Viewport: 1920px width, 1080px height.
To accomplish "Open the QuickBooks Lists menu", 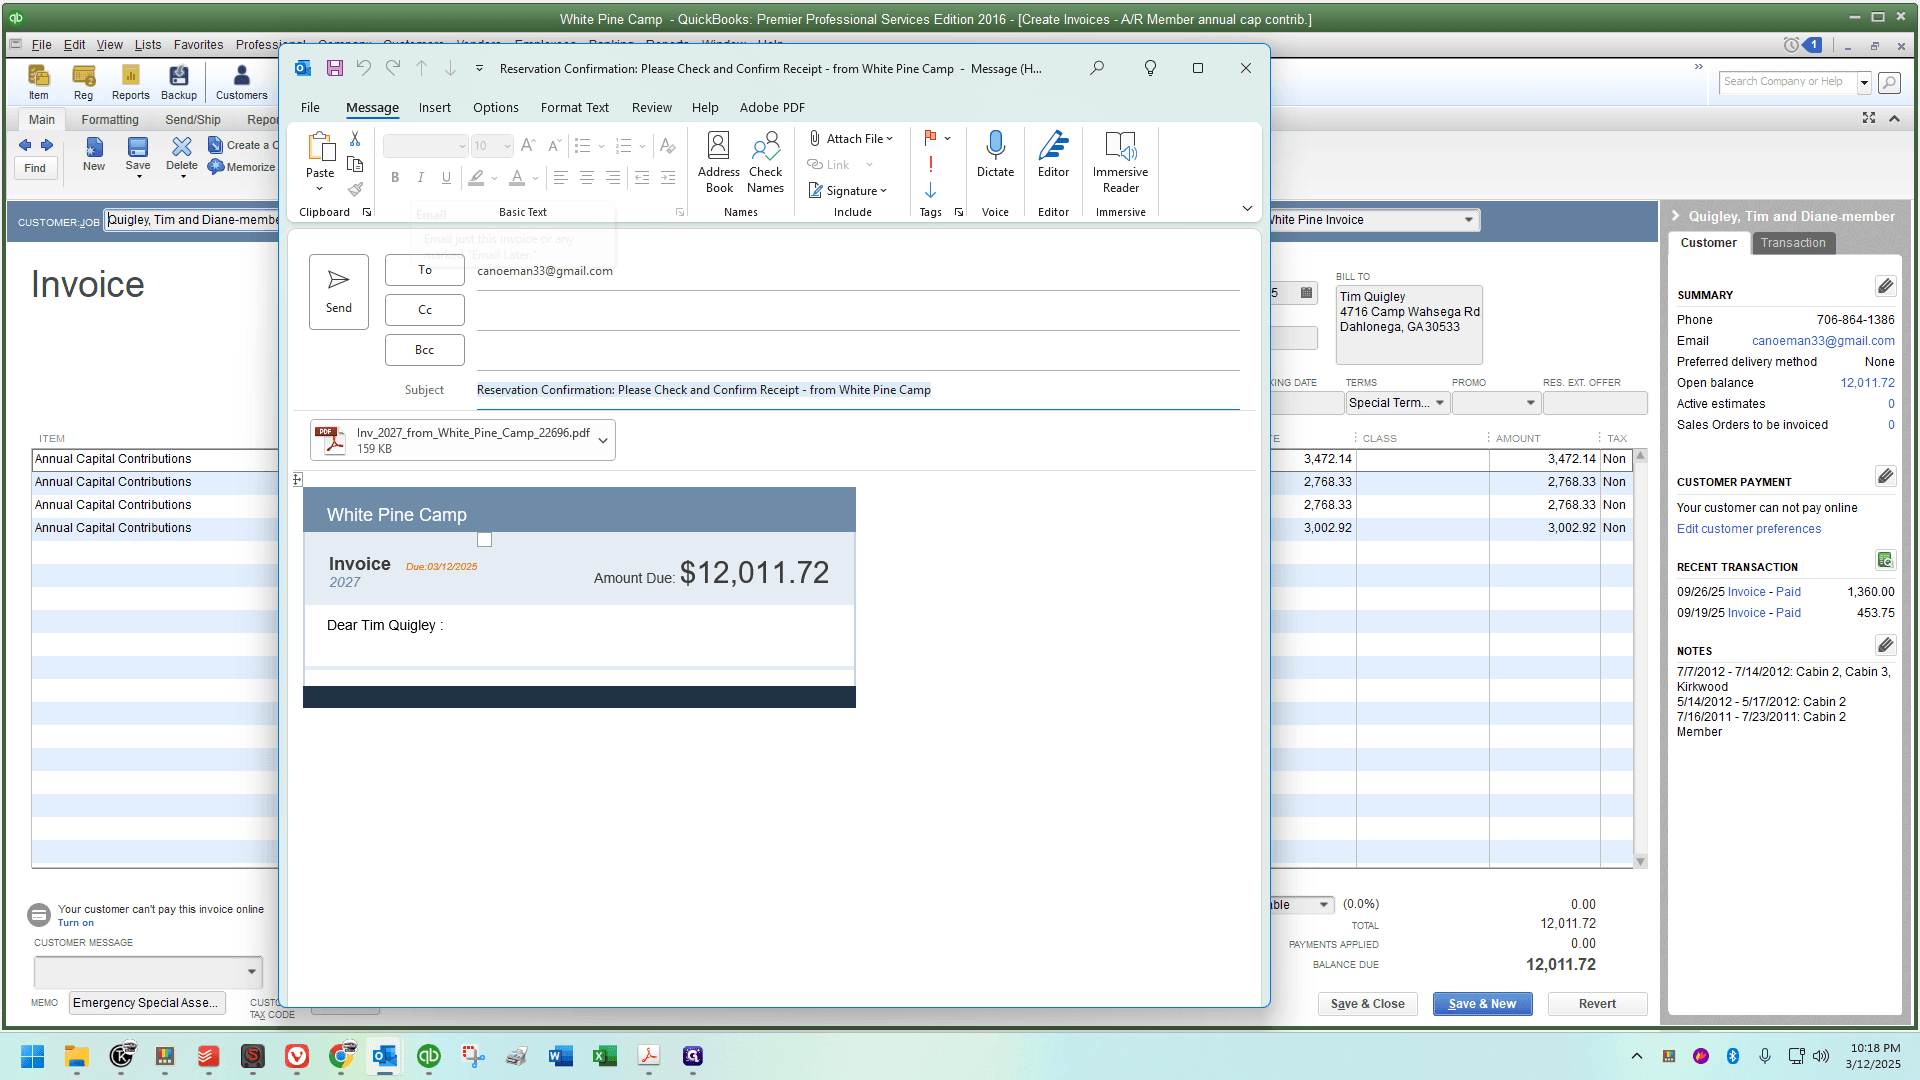I will click(148, 45).
